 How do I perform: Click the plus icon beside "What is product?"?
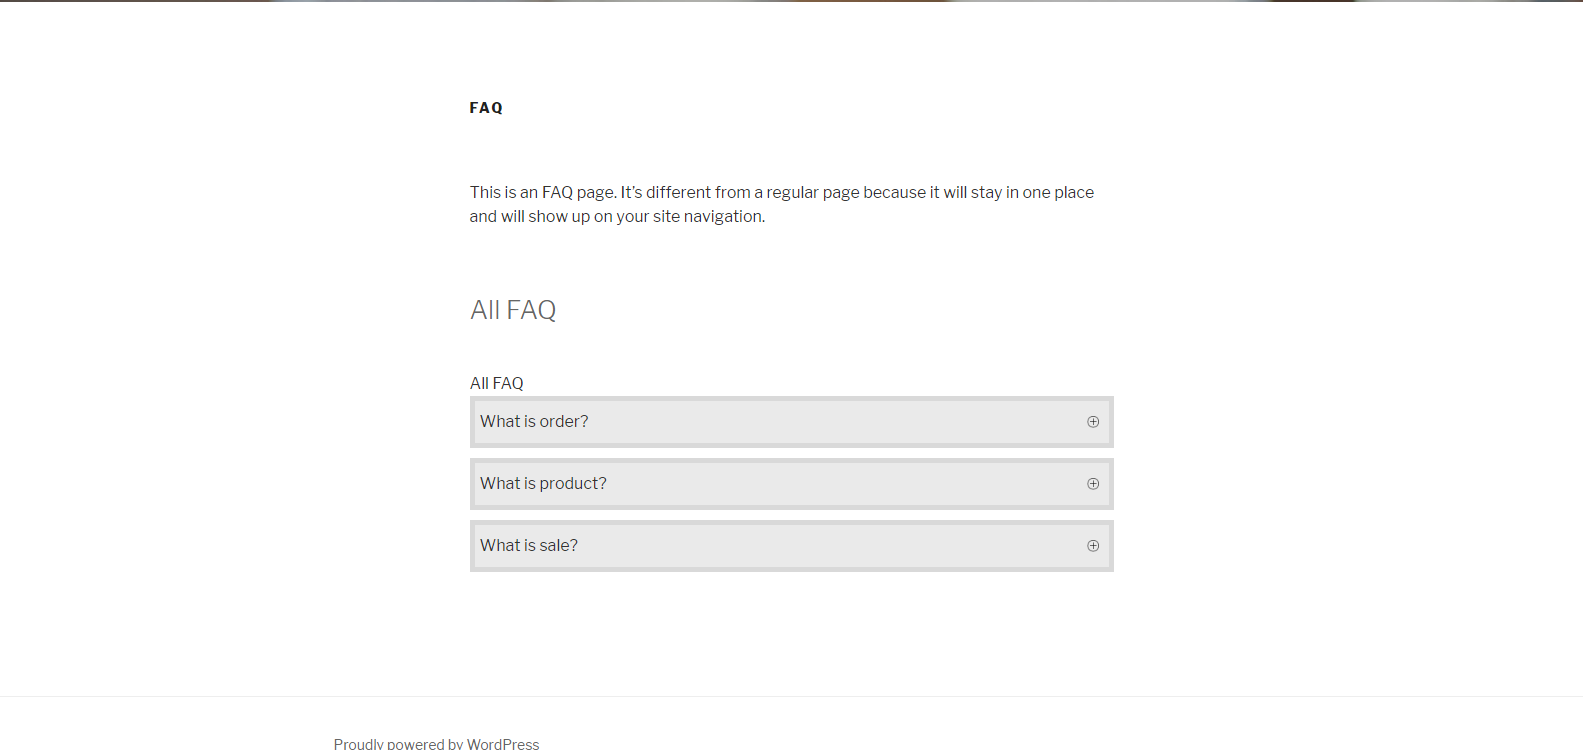pos(1093,484)
